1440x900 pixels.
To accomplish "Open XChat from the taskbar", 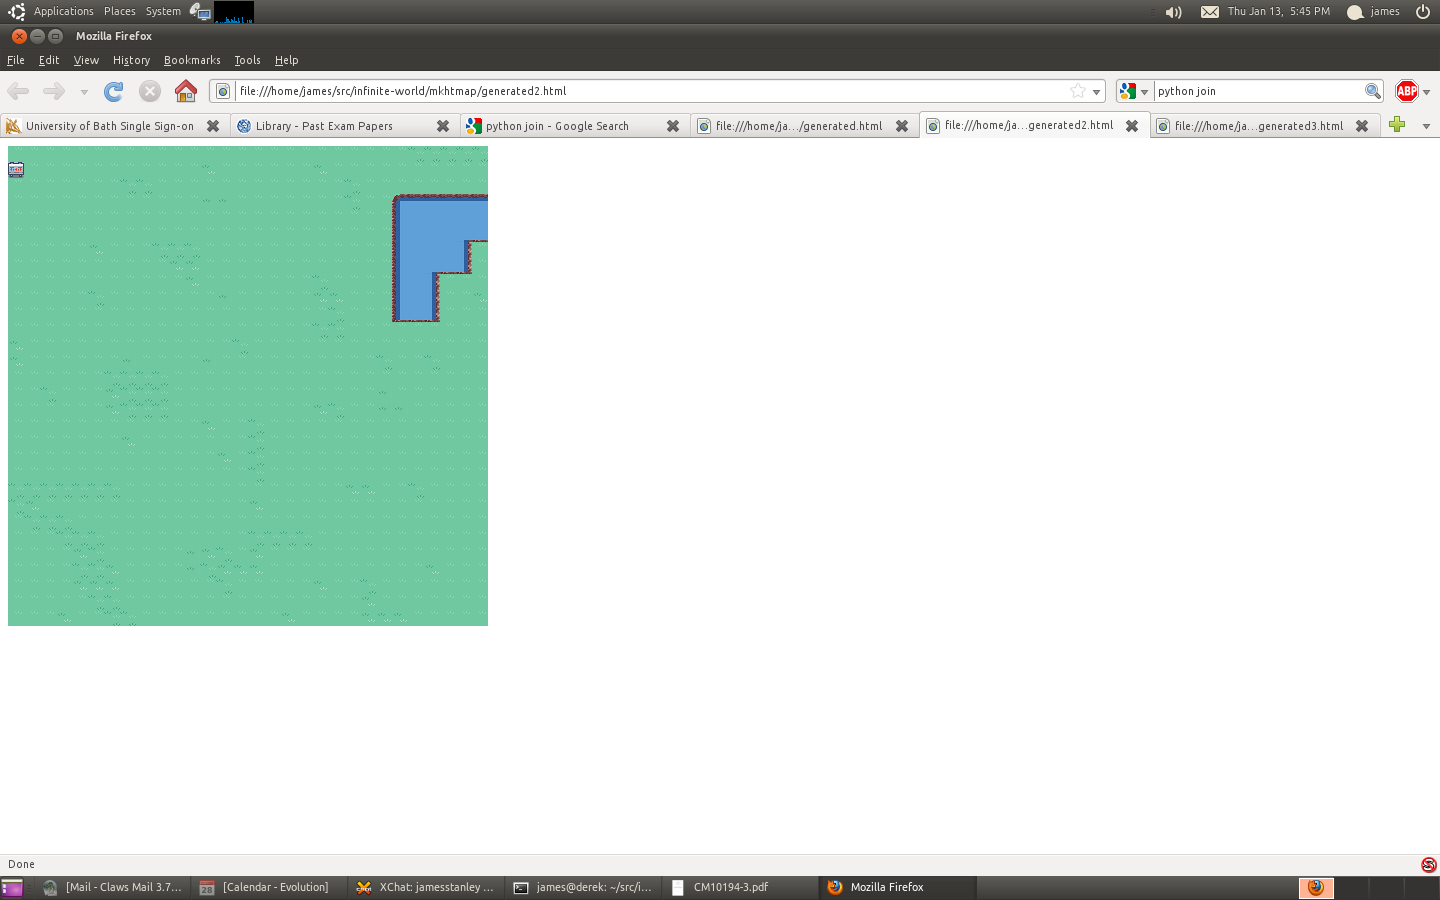I will click(426, 887).
